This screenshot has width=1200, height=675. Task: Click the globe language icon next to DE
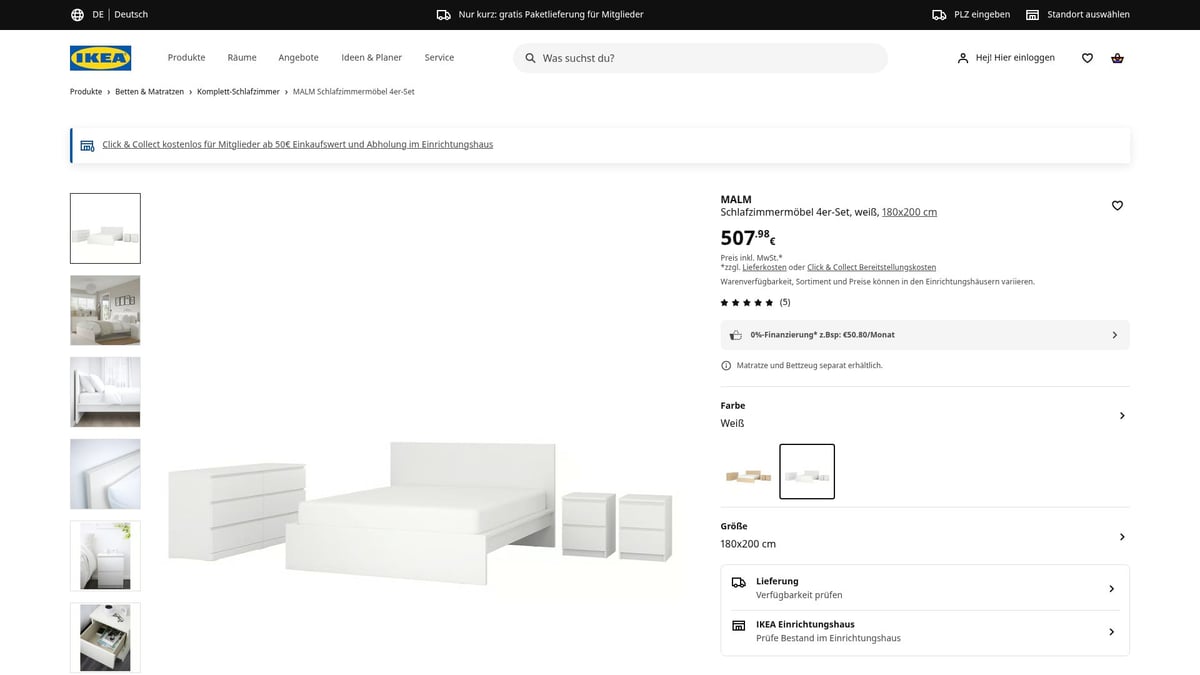[77, 14]
